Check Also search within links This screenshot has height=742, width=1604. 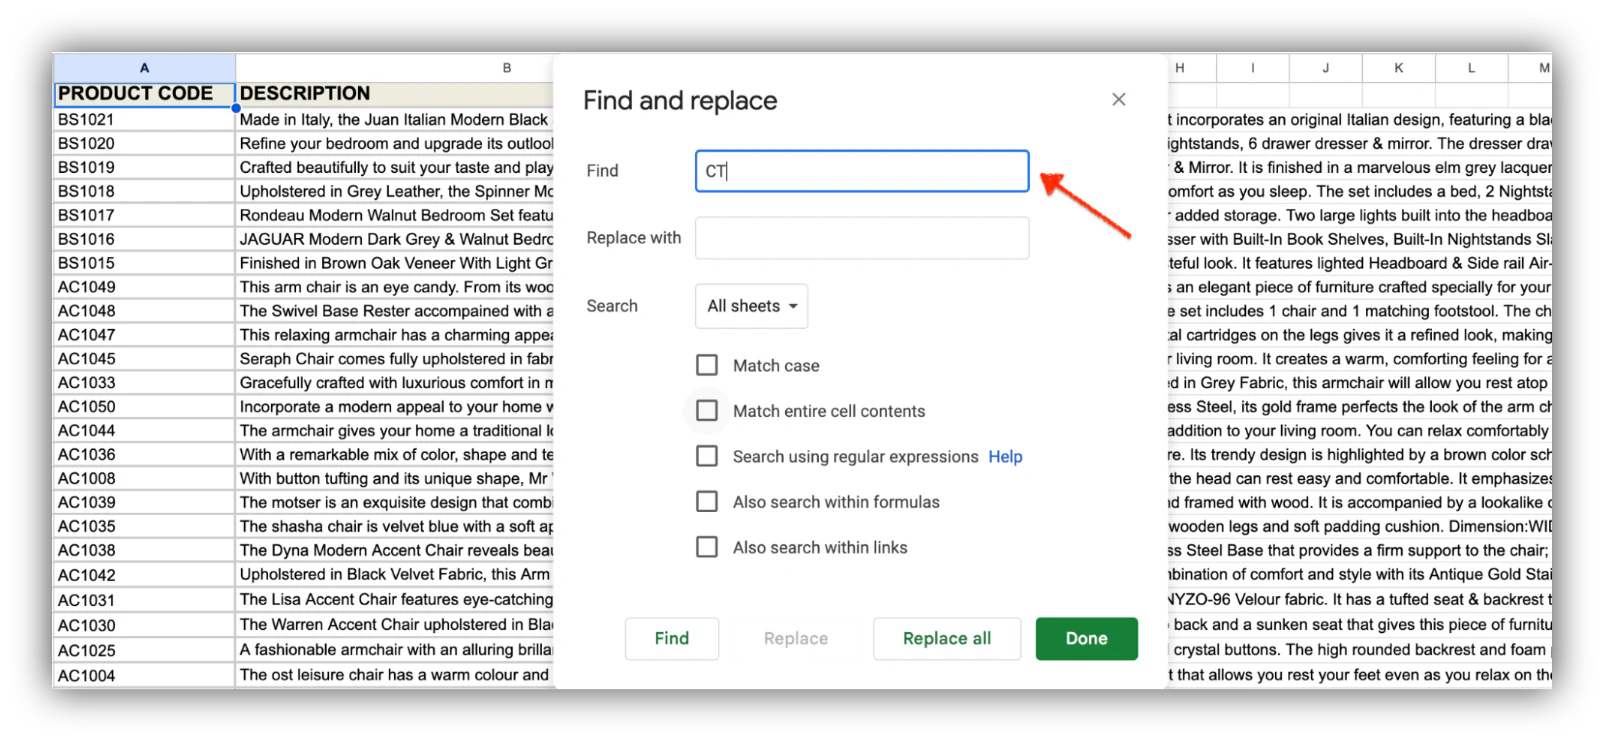(707, 547)
